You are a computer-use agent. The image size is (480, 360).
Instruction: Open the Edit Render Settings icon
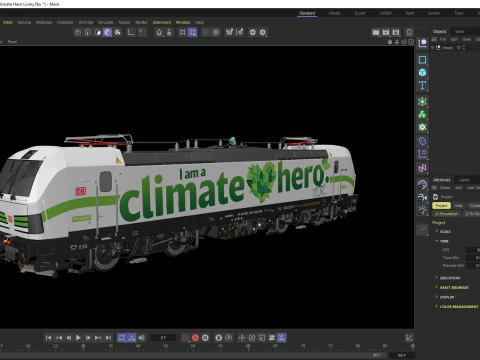pos(396,32)
